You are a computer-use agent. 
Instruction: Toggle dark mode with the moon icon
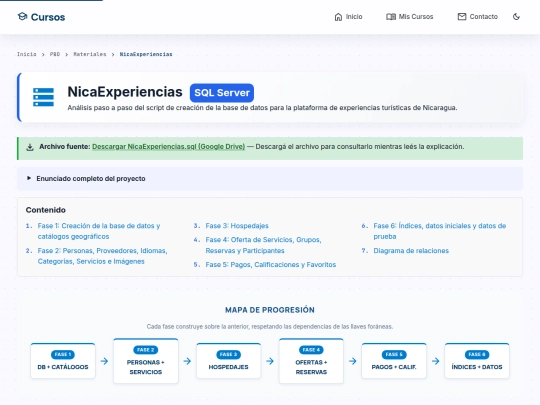[x=516, y=17]
